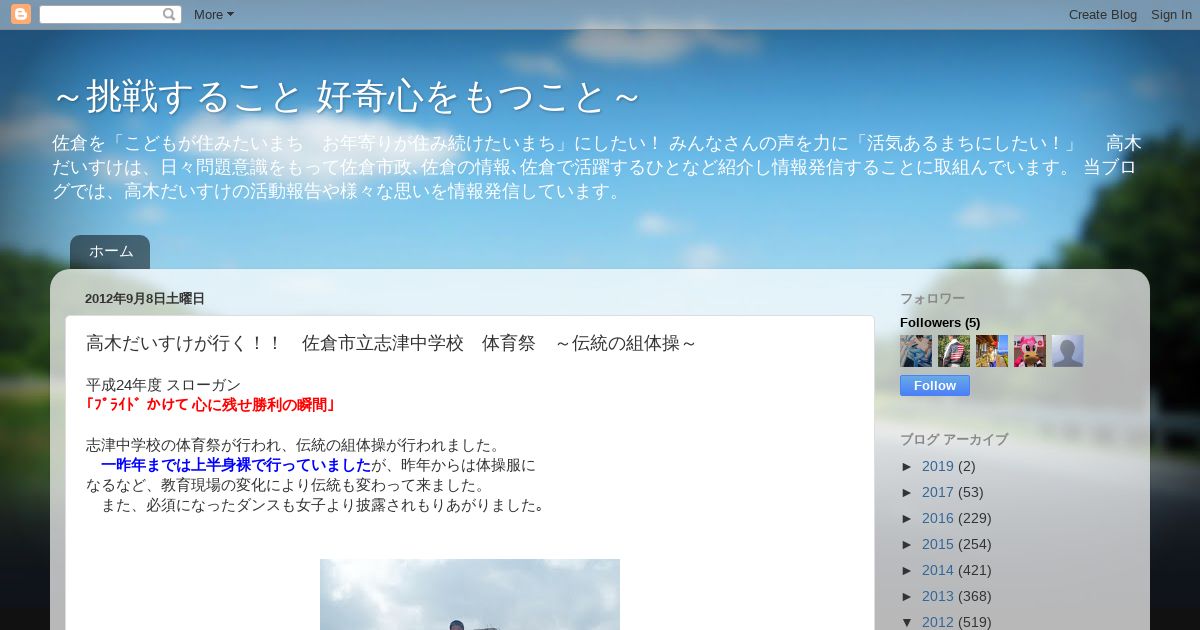Click the blue text 一昨年までは上半身裸で行っていました

236,465
